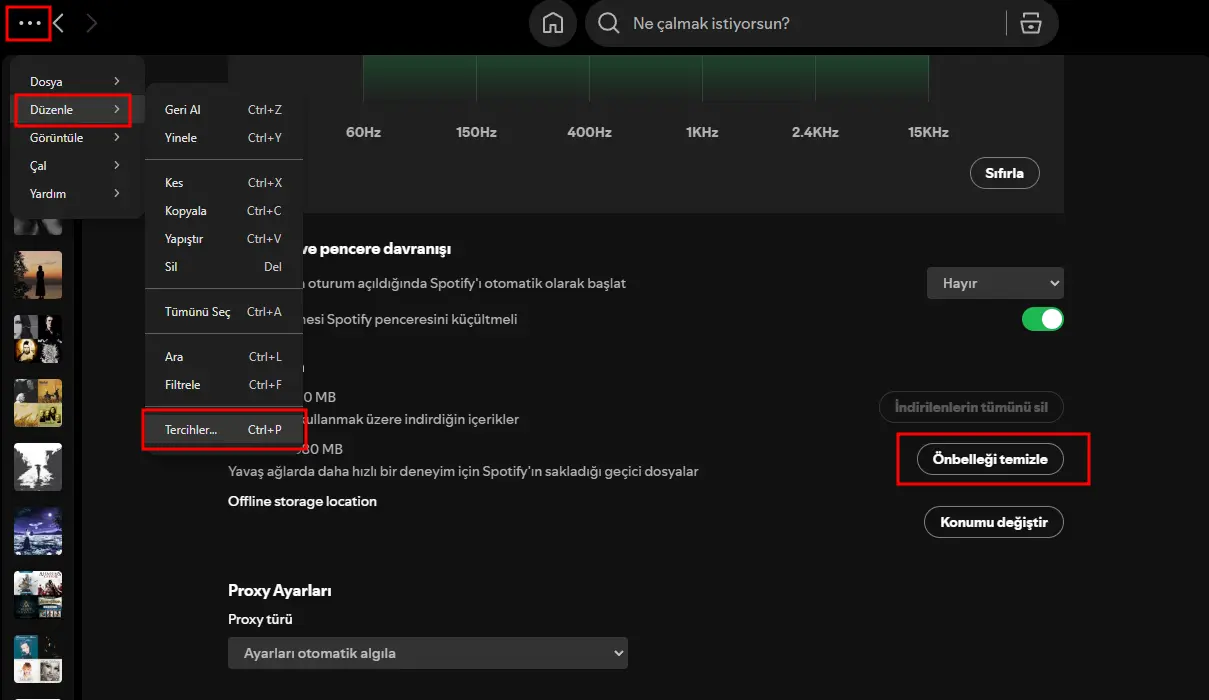
Task: Click Önbelleği temizle button
Action: pos(990,459)
